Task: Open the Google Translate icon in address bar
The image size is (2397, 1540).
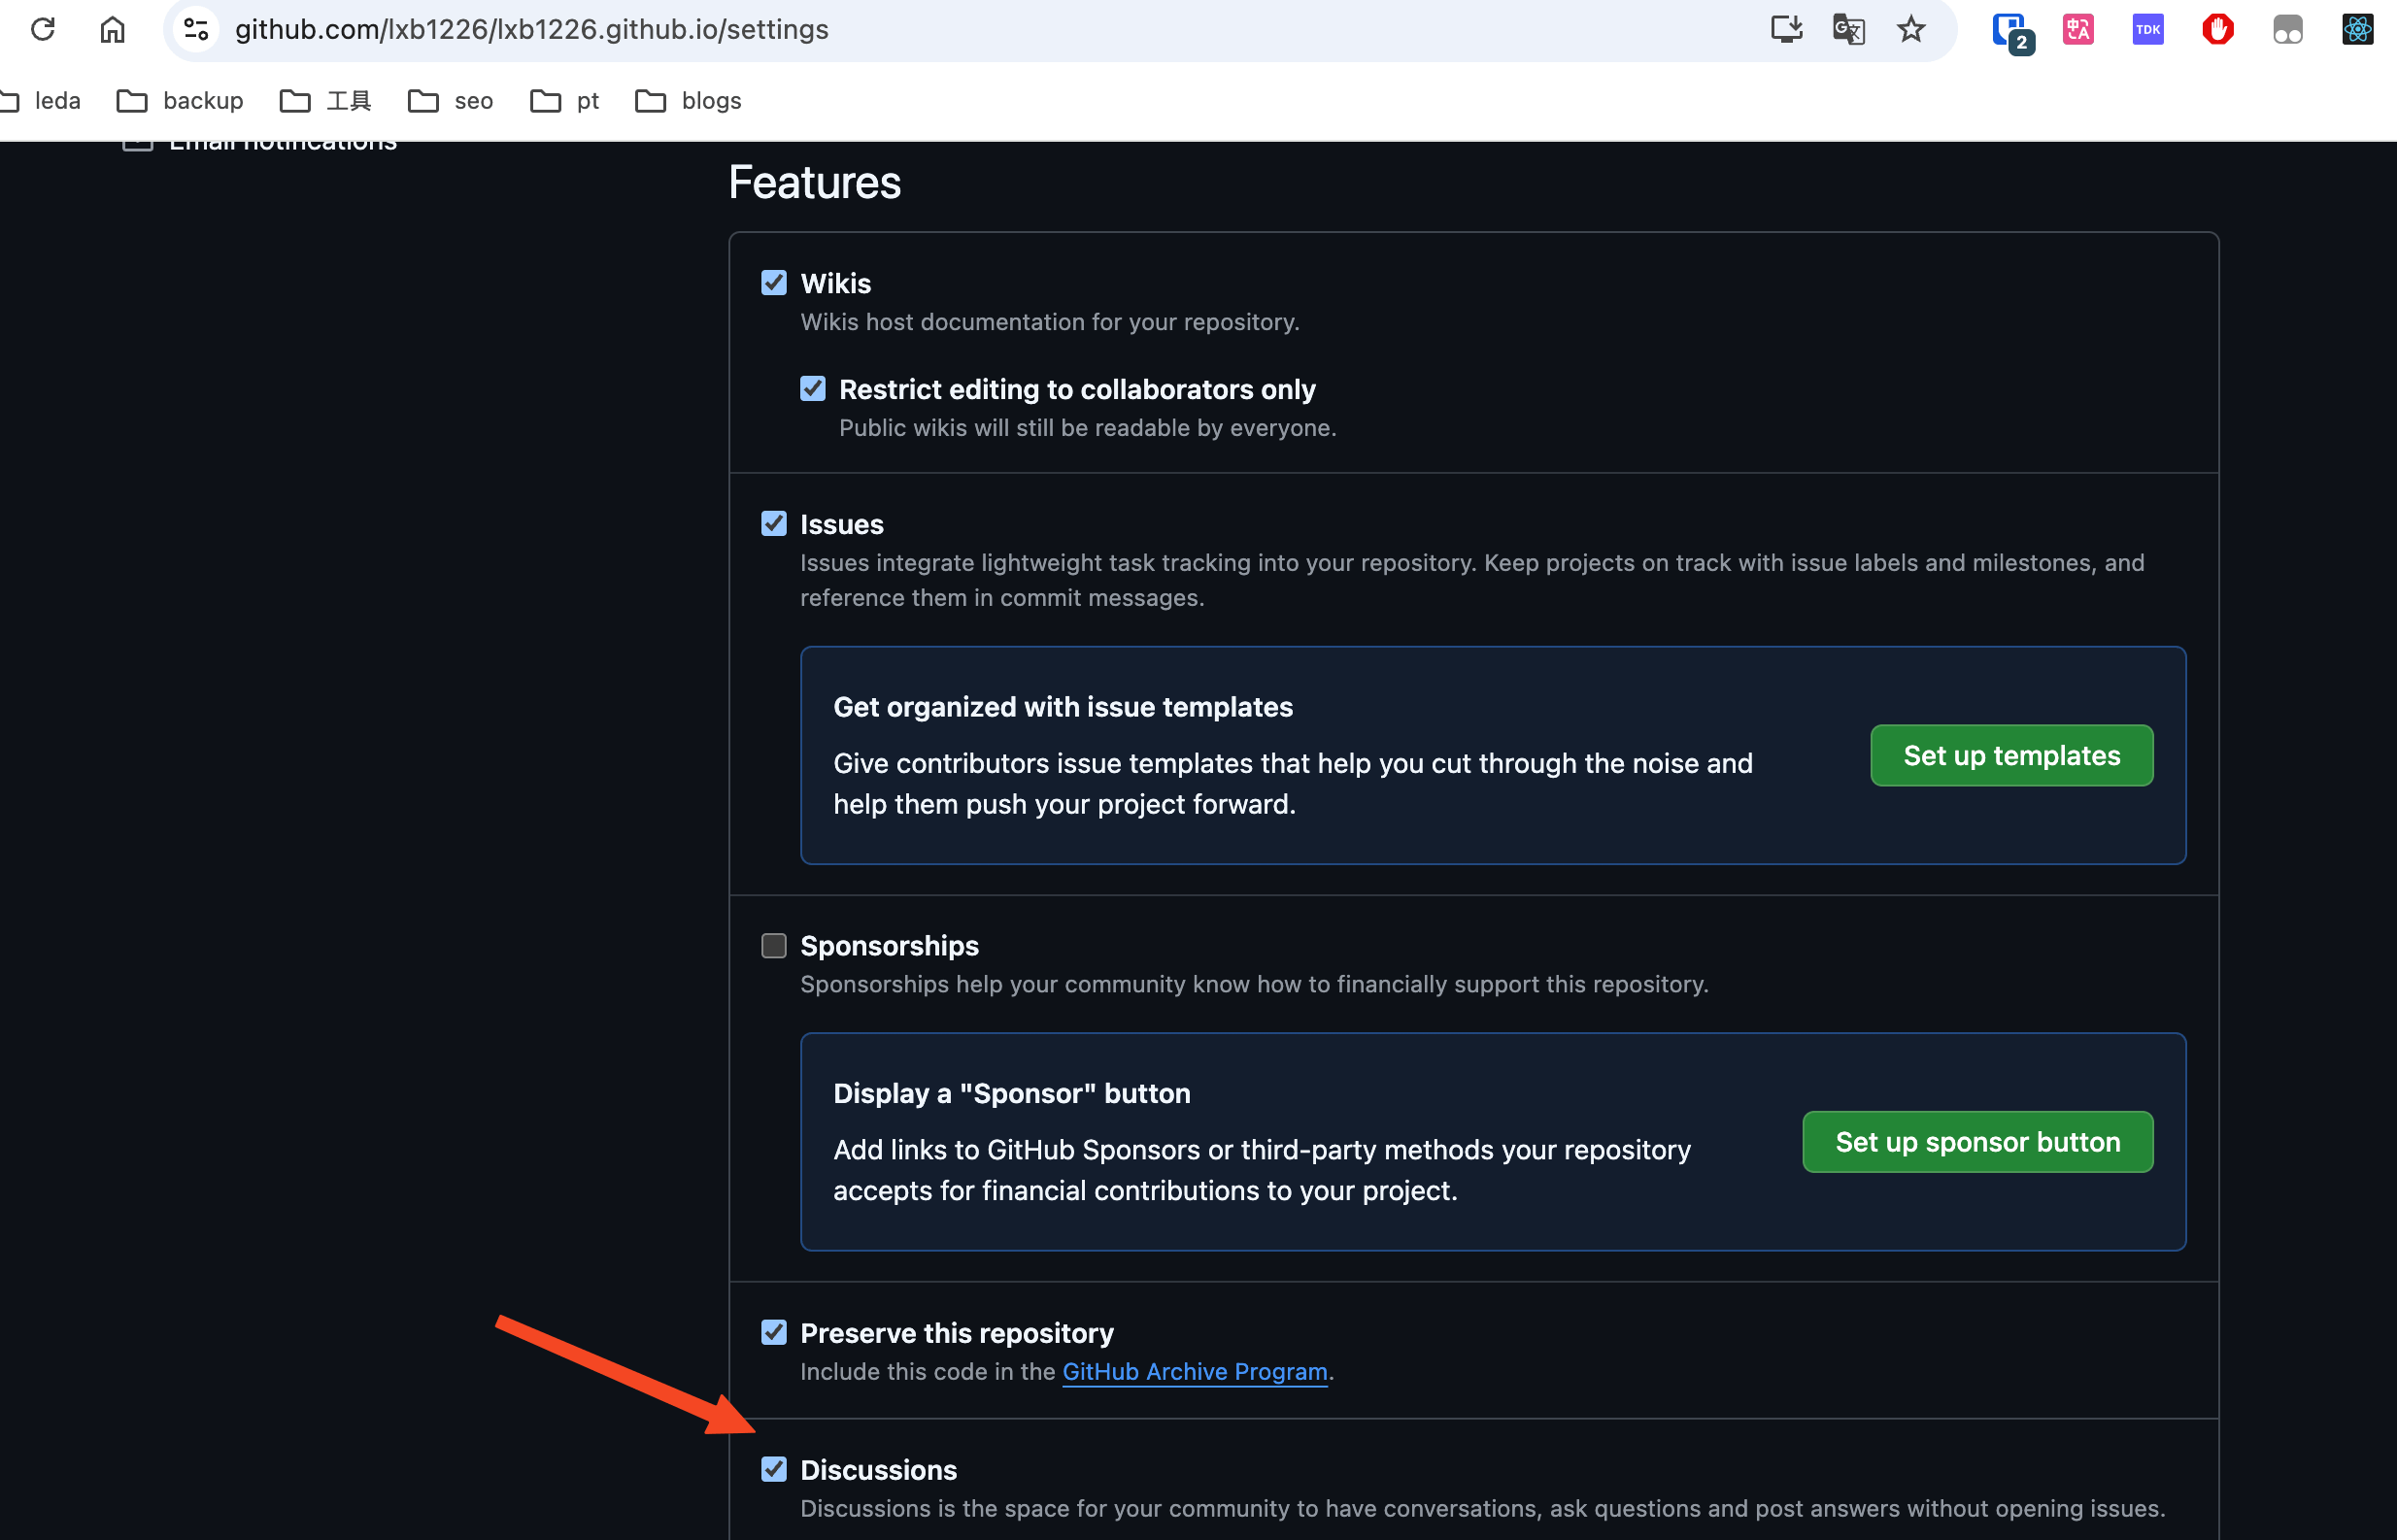Action: (1848, 29)
